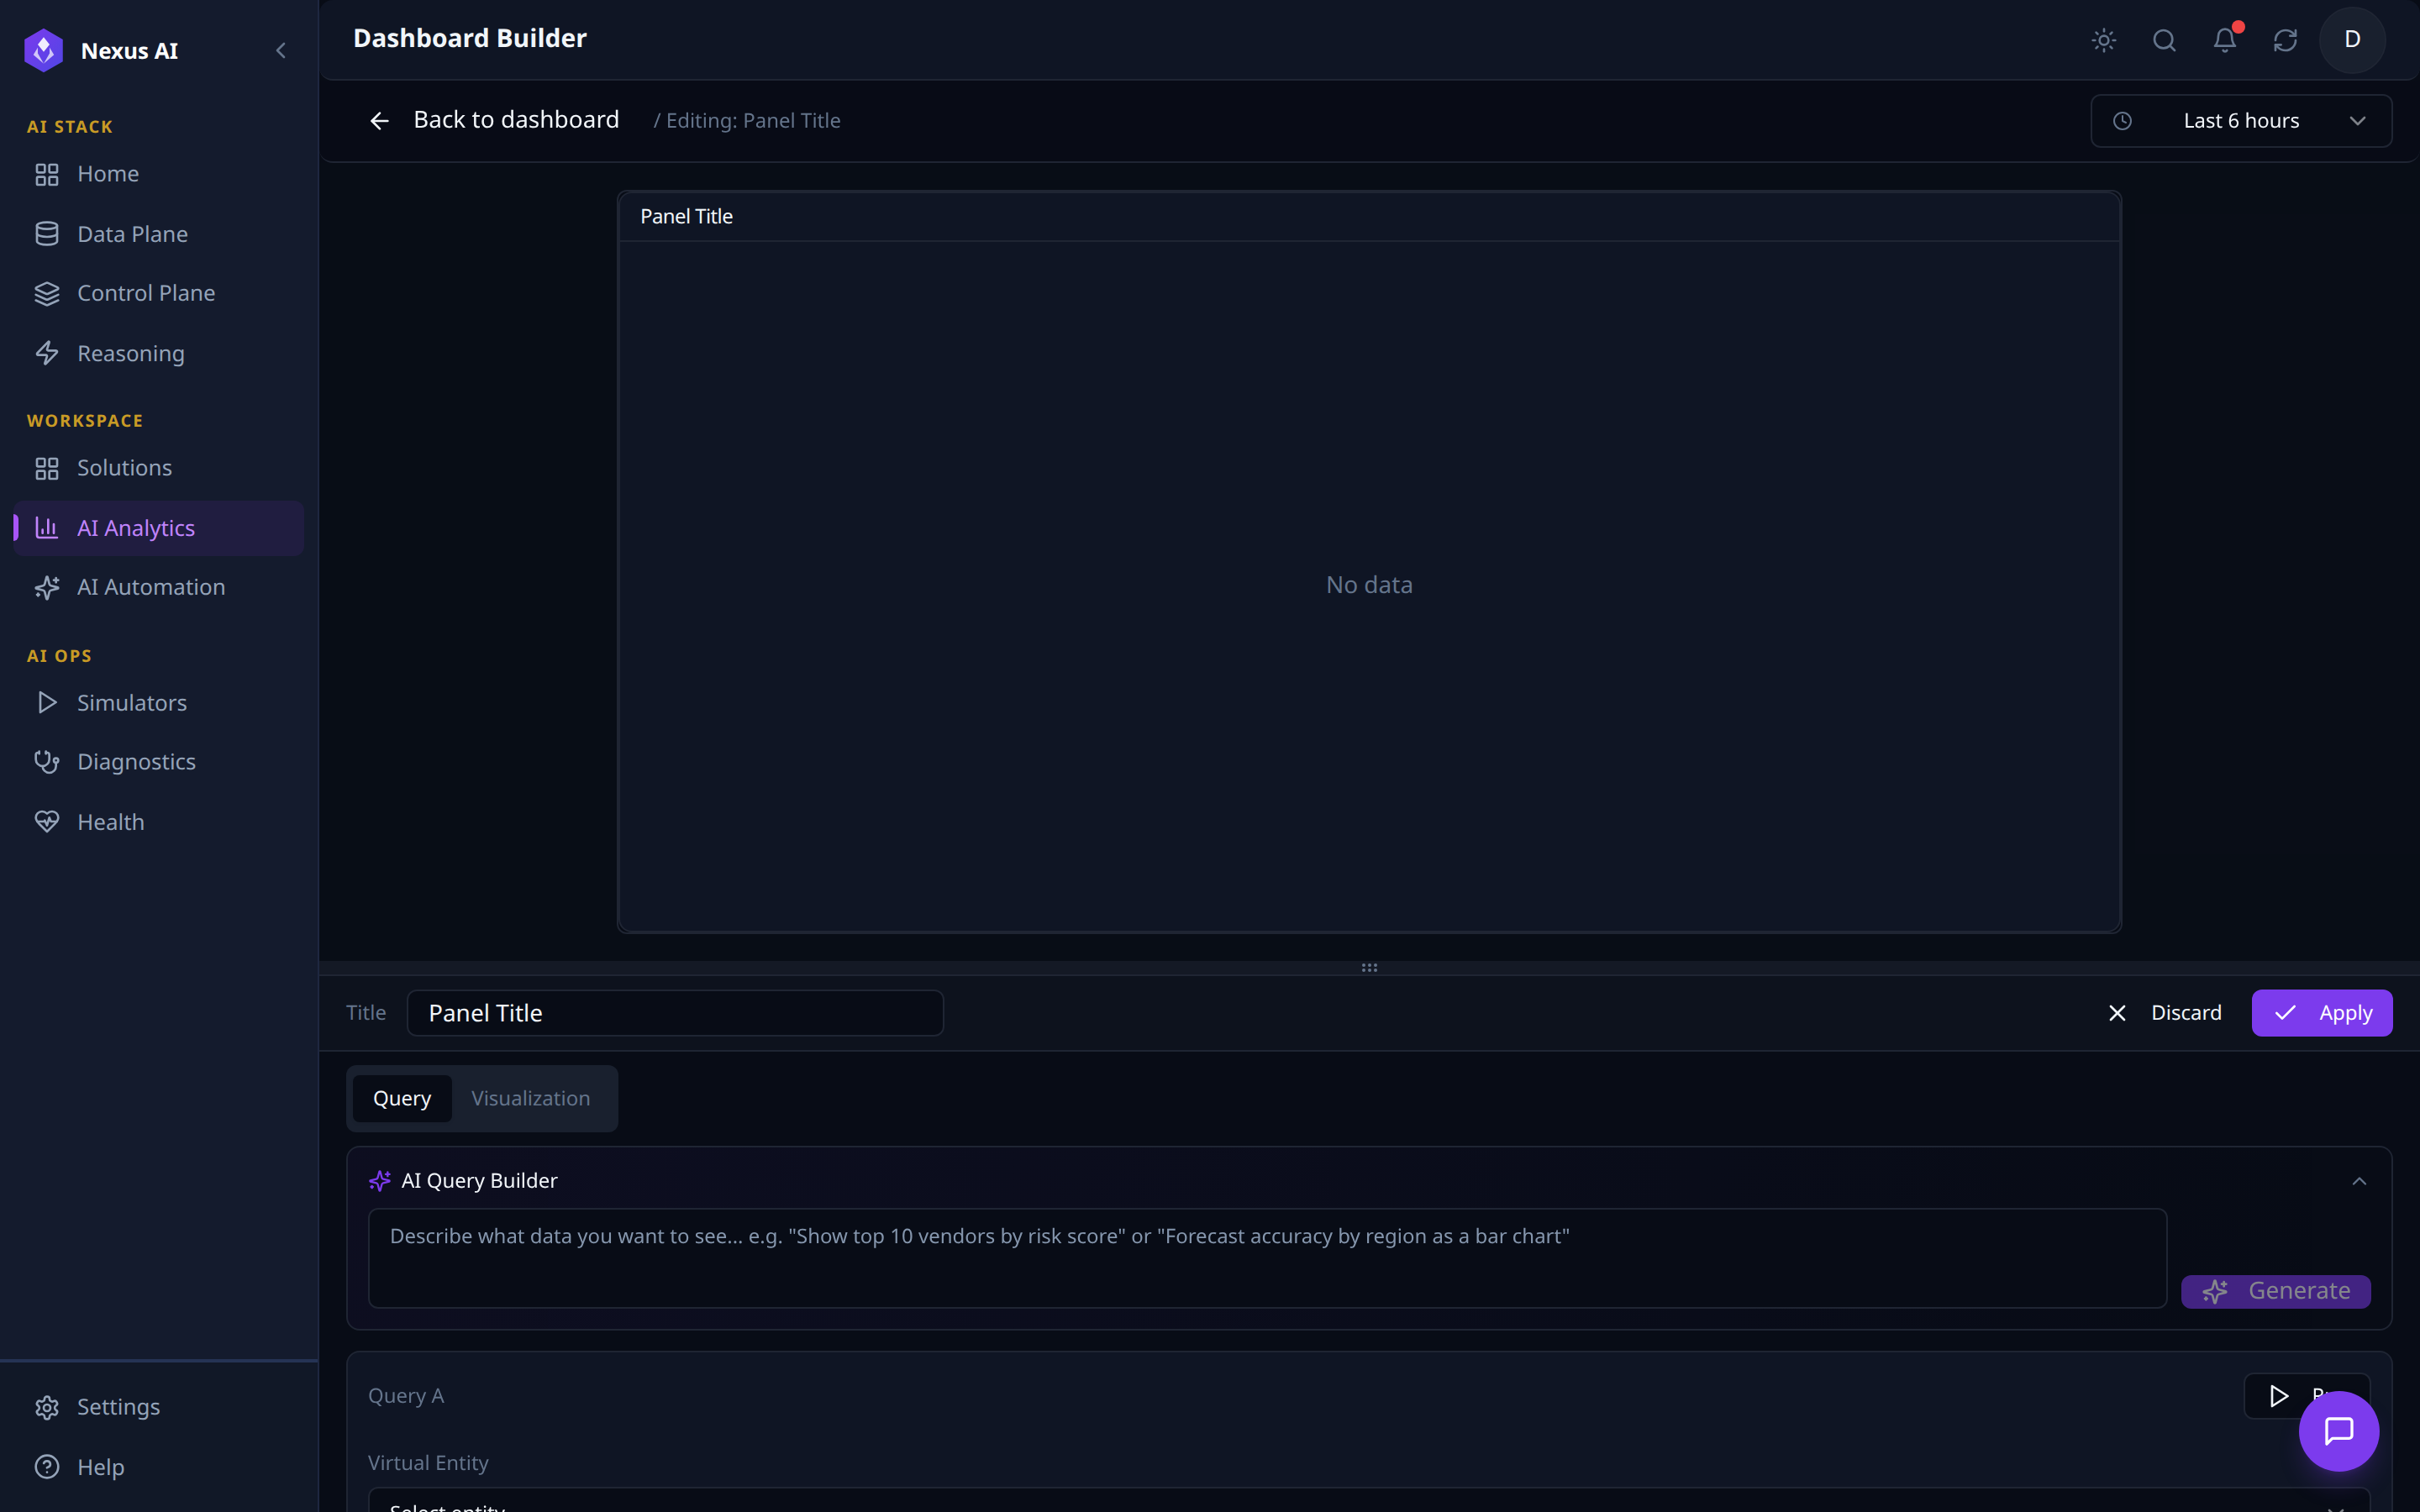Click the Data Plane database icon
Viewport: 2420px width, 1512px height.
click(47, 234)
